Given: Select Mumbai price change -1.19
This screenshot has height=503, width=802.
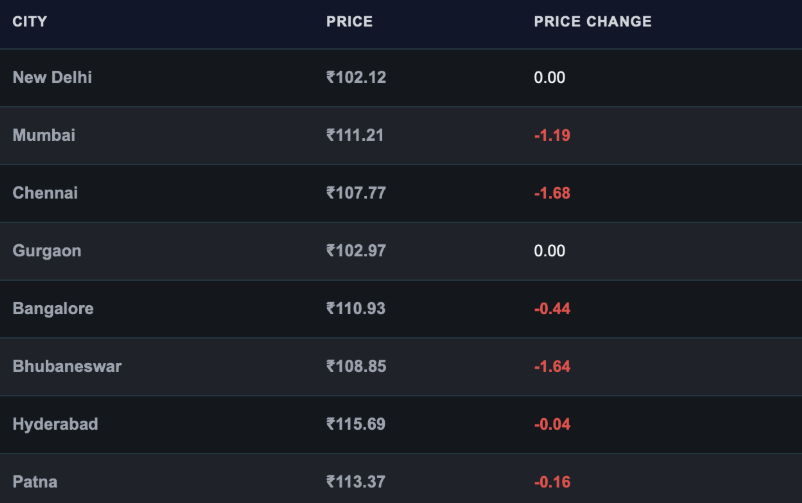Looking at the screenshot, I should [x=552, y=135].
